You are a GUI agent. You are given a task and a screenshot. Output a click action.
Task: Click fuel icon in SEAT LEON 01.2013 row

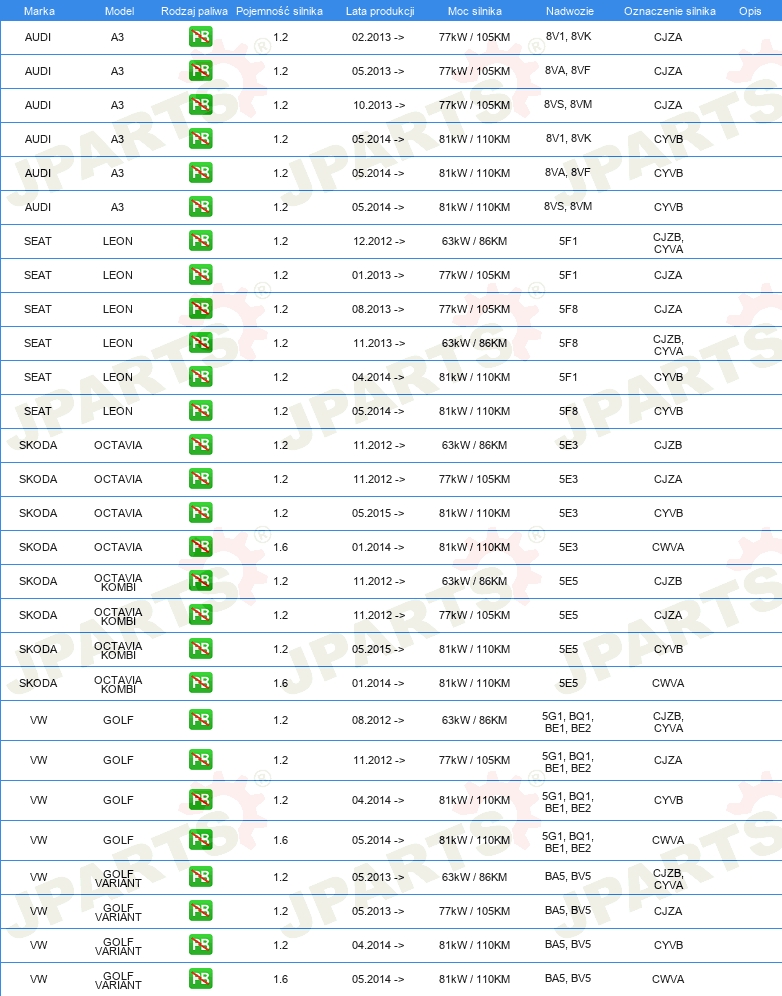[x=200, y=274]
